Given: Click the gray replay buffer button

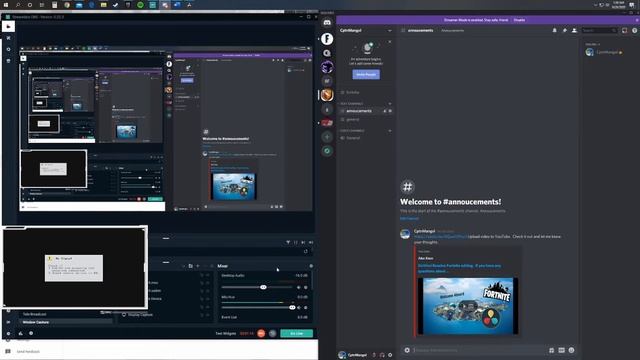Looking at the screenshot, I should [273, 333].
